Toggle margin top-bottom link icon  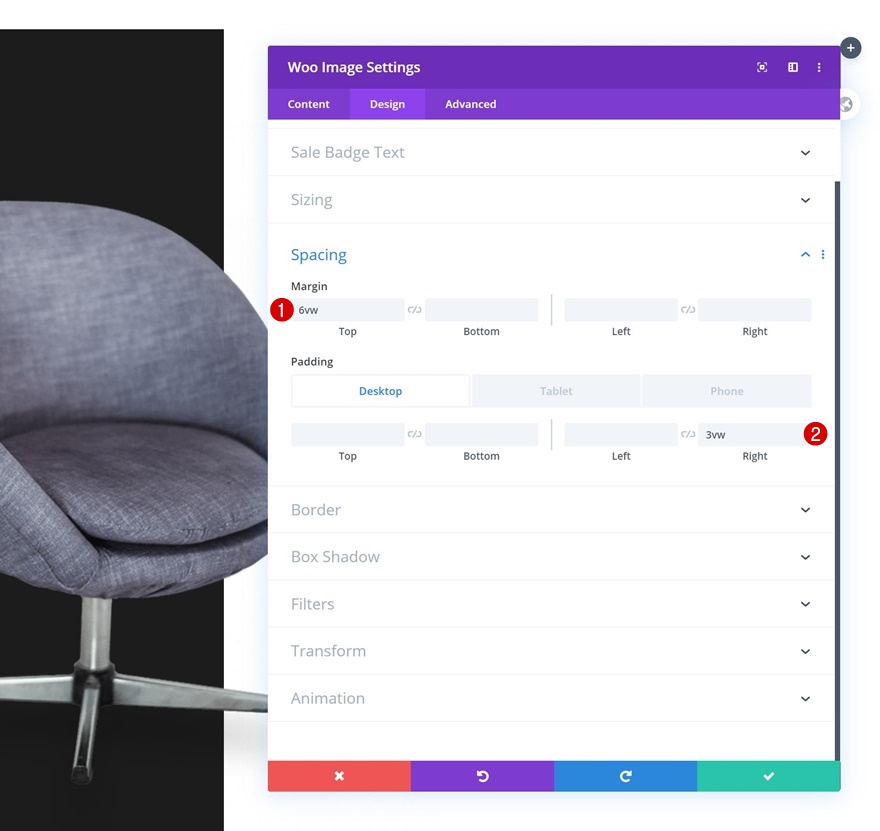tap(414, 310)
